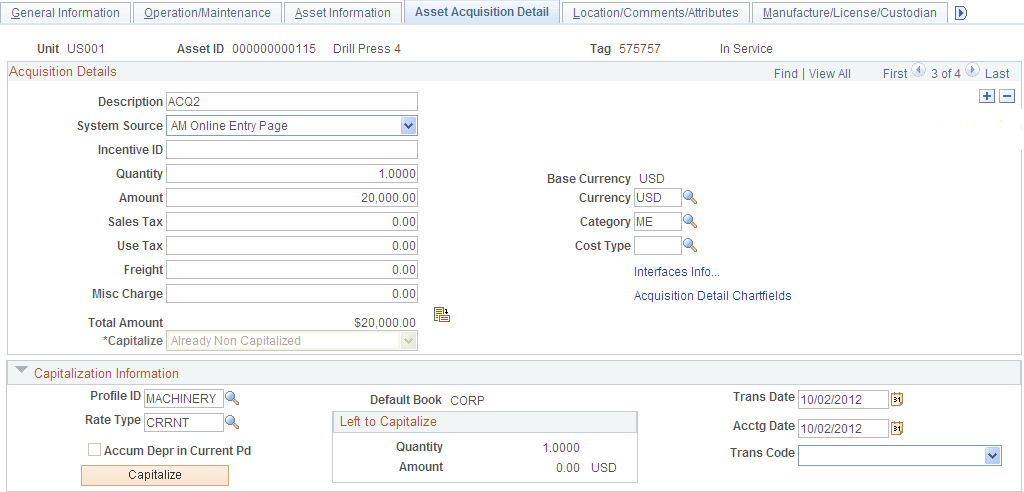1024x492 pixels.
Task: Switch to the Asset Information tab
Action: [x=343, y=12]
